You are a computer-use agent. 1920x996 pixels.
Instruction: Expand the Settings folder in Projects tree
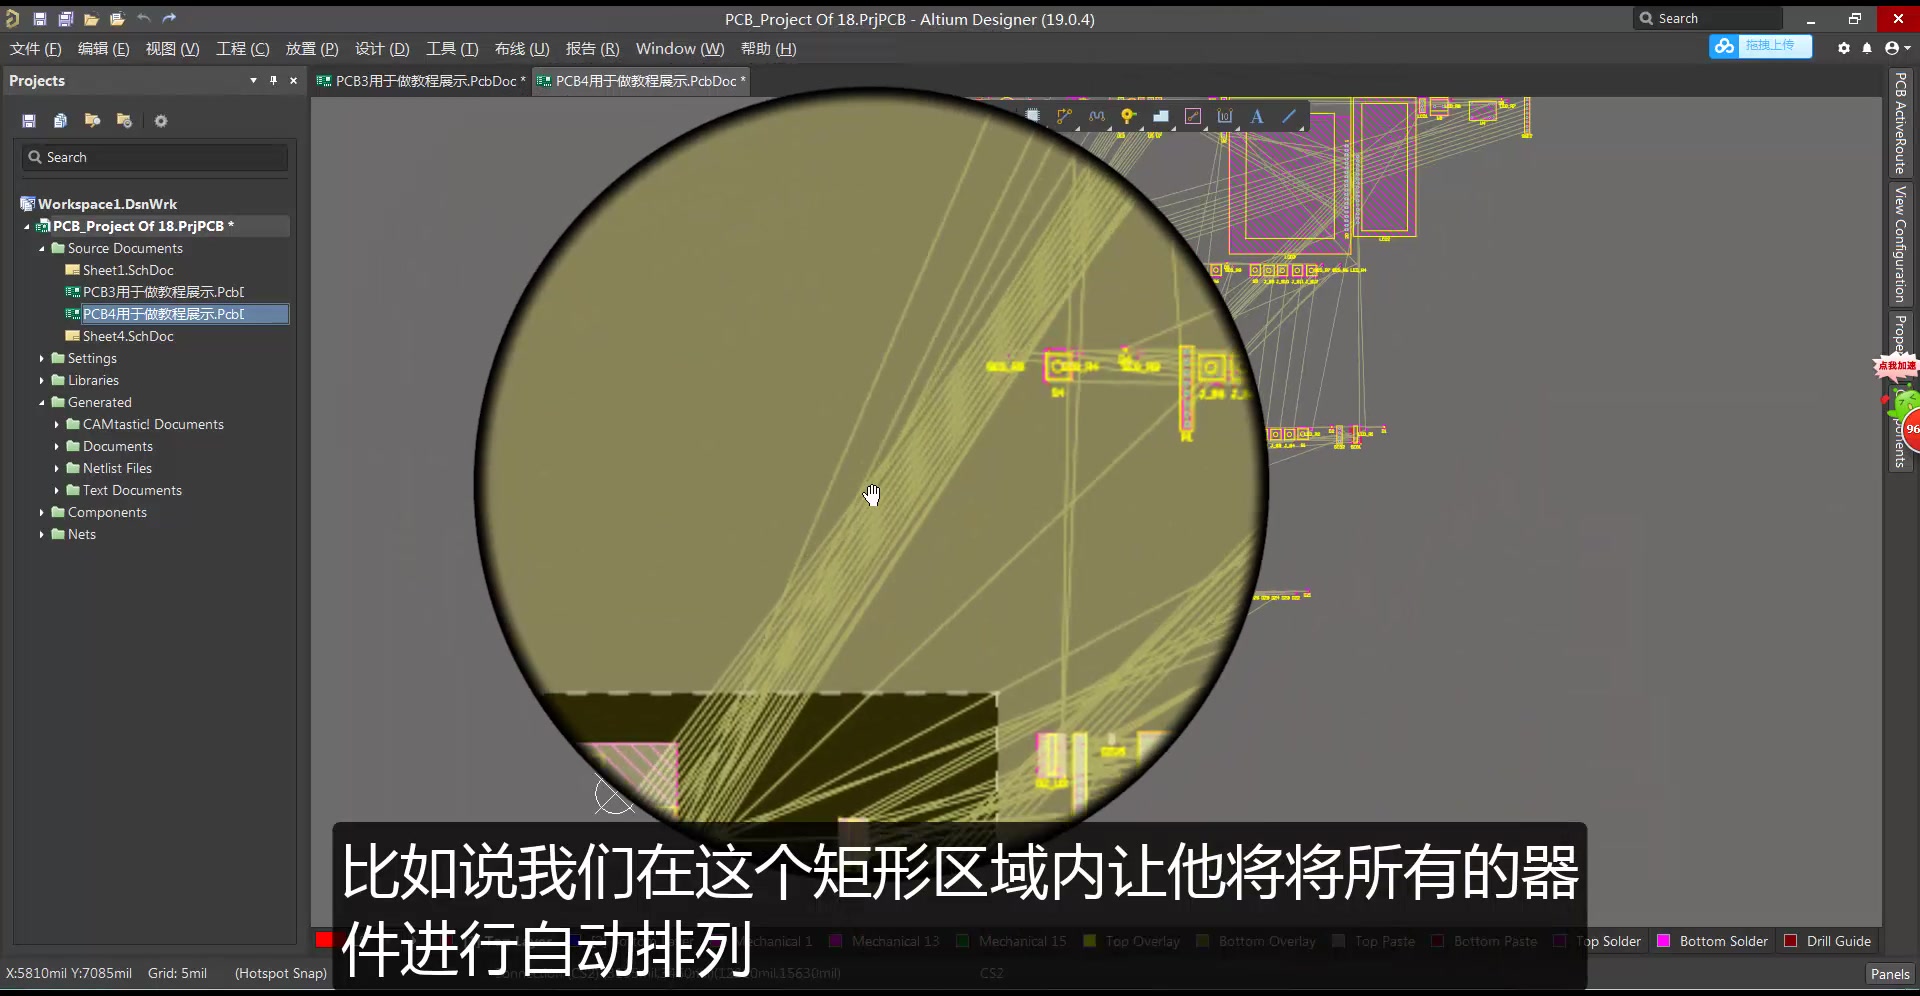click(x=41, y=358)
